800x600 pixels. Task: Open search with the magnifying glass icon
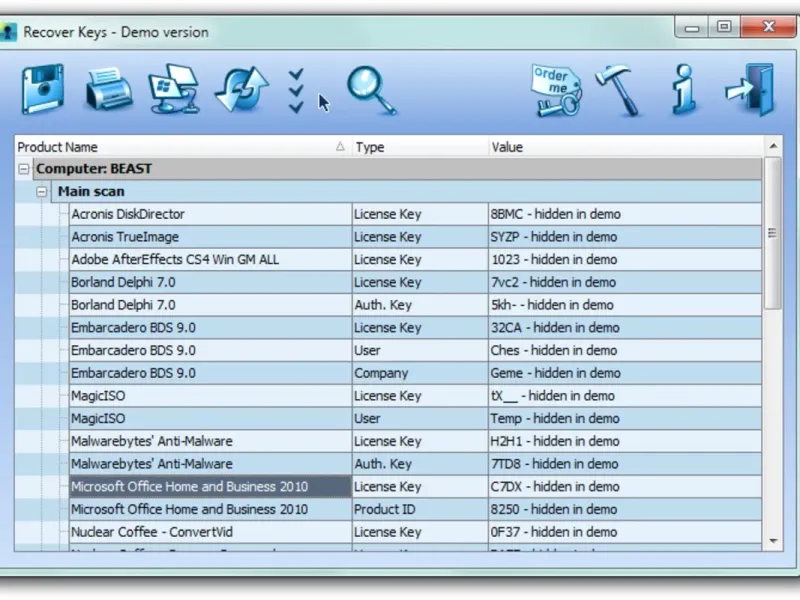coord(371,91)
